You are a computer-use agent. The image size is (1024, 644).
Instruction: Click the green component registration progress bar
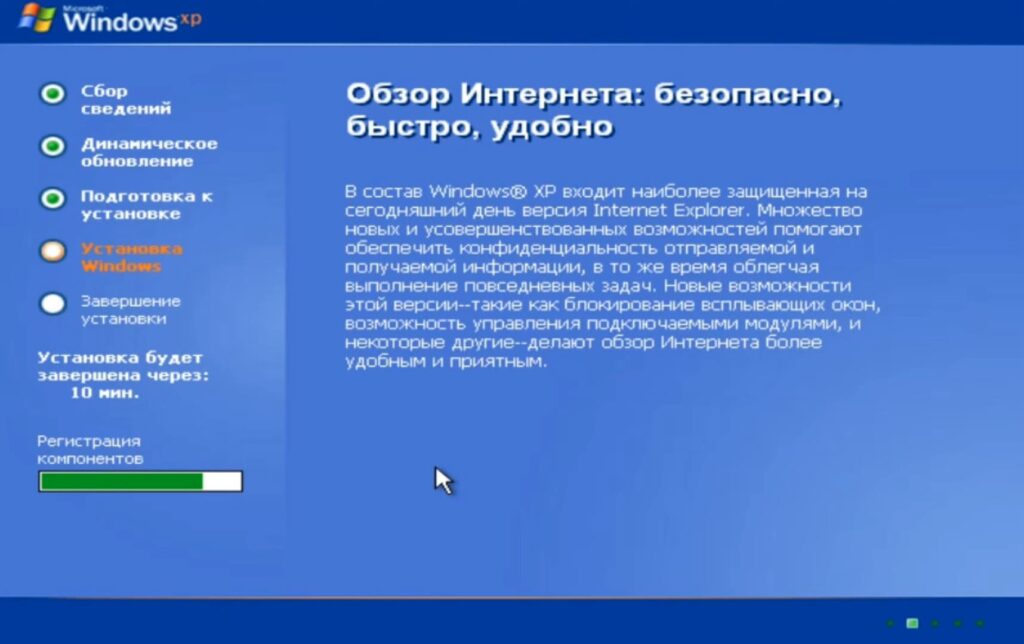coord(140,481)
